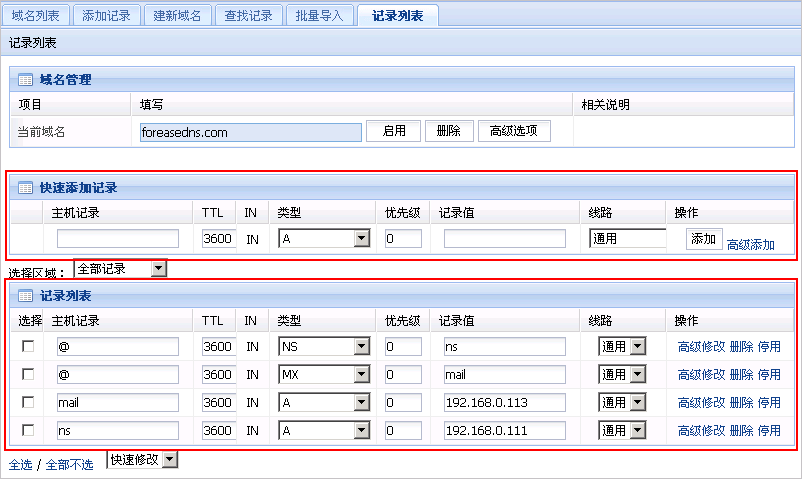Click 全部不选 to deselect all
The height and width of the screenshot is (479, 802).
click(70, 465)
